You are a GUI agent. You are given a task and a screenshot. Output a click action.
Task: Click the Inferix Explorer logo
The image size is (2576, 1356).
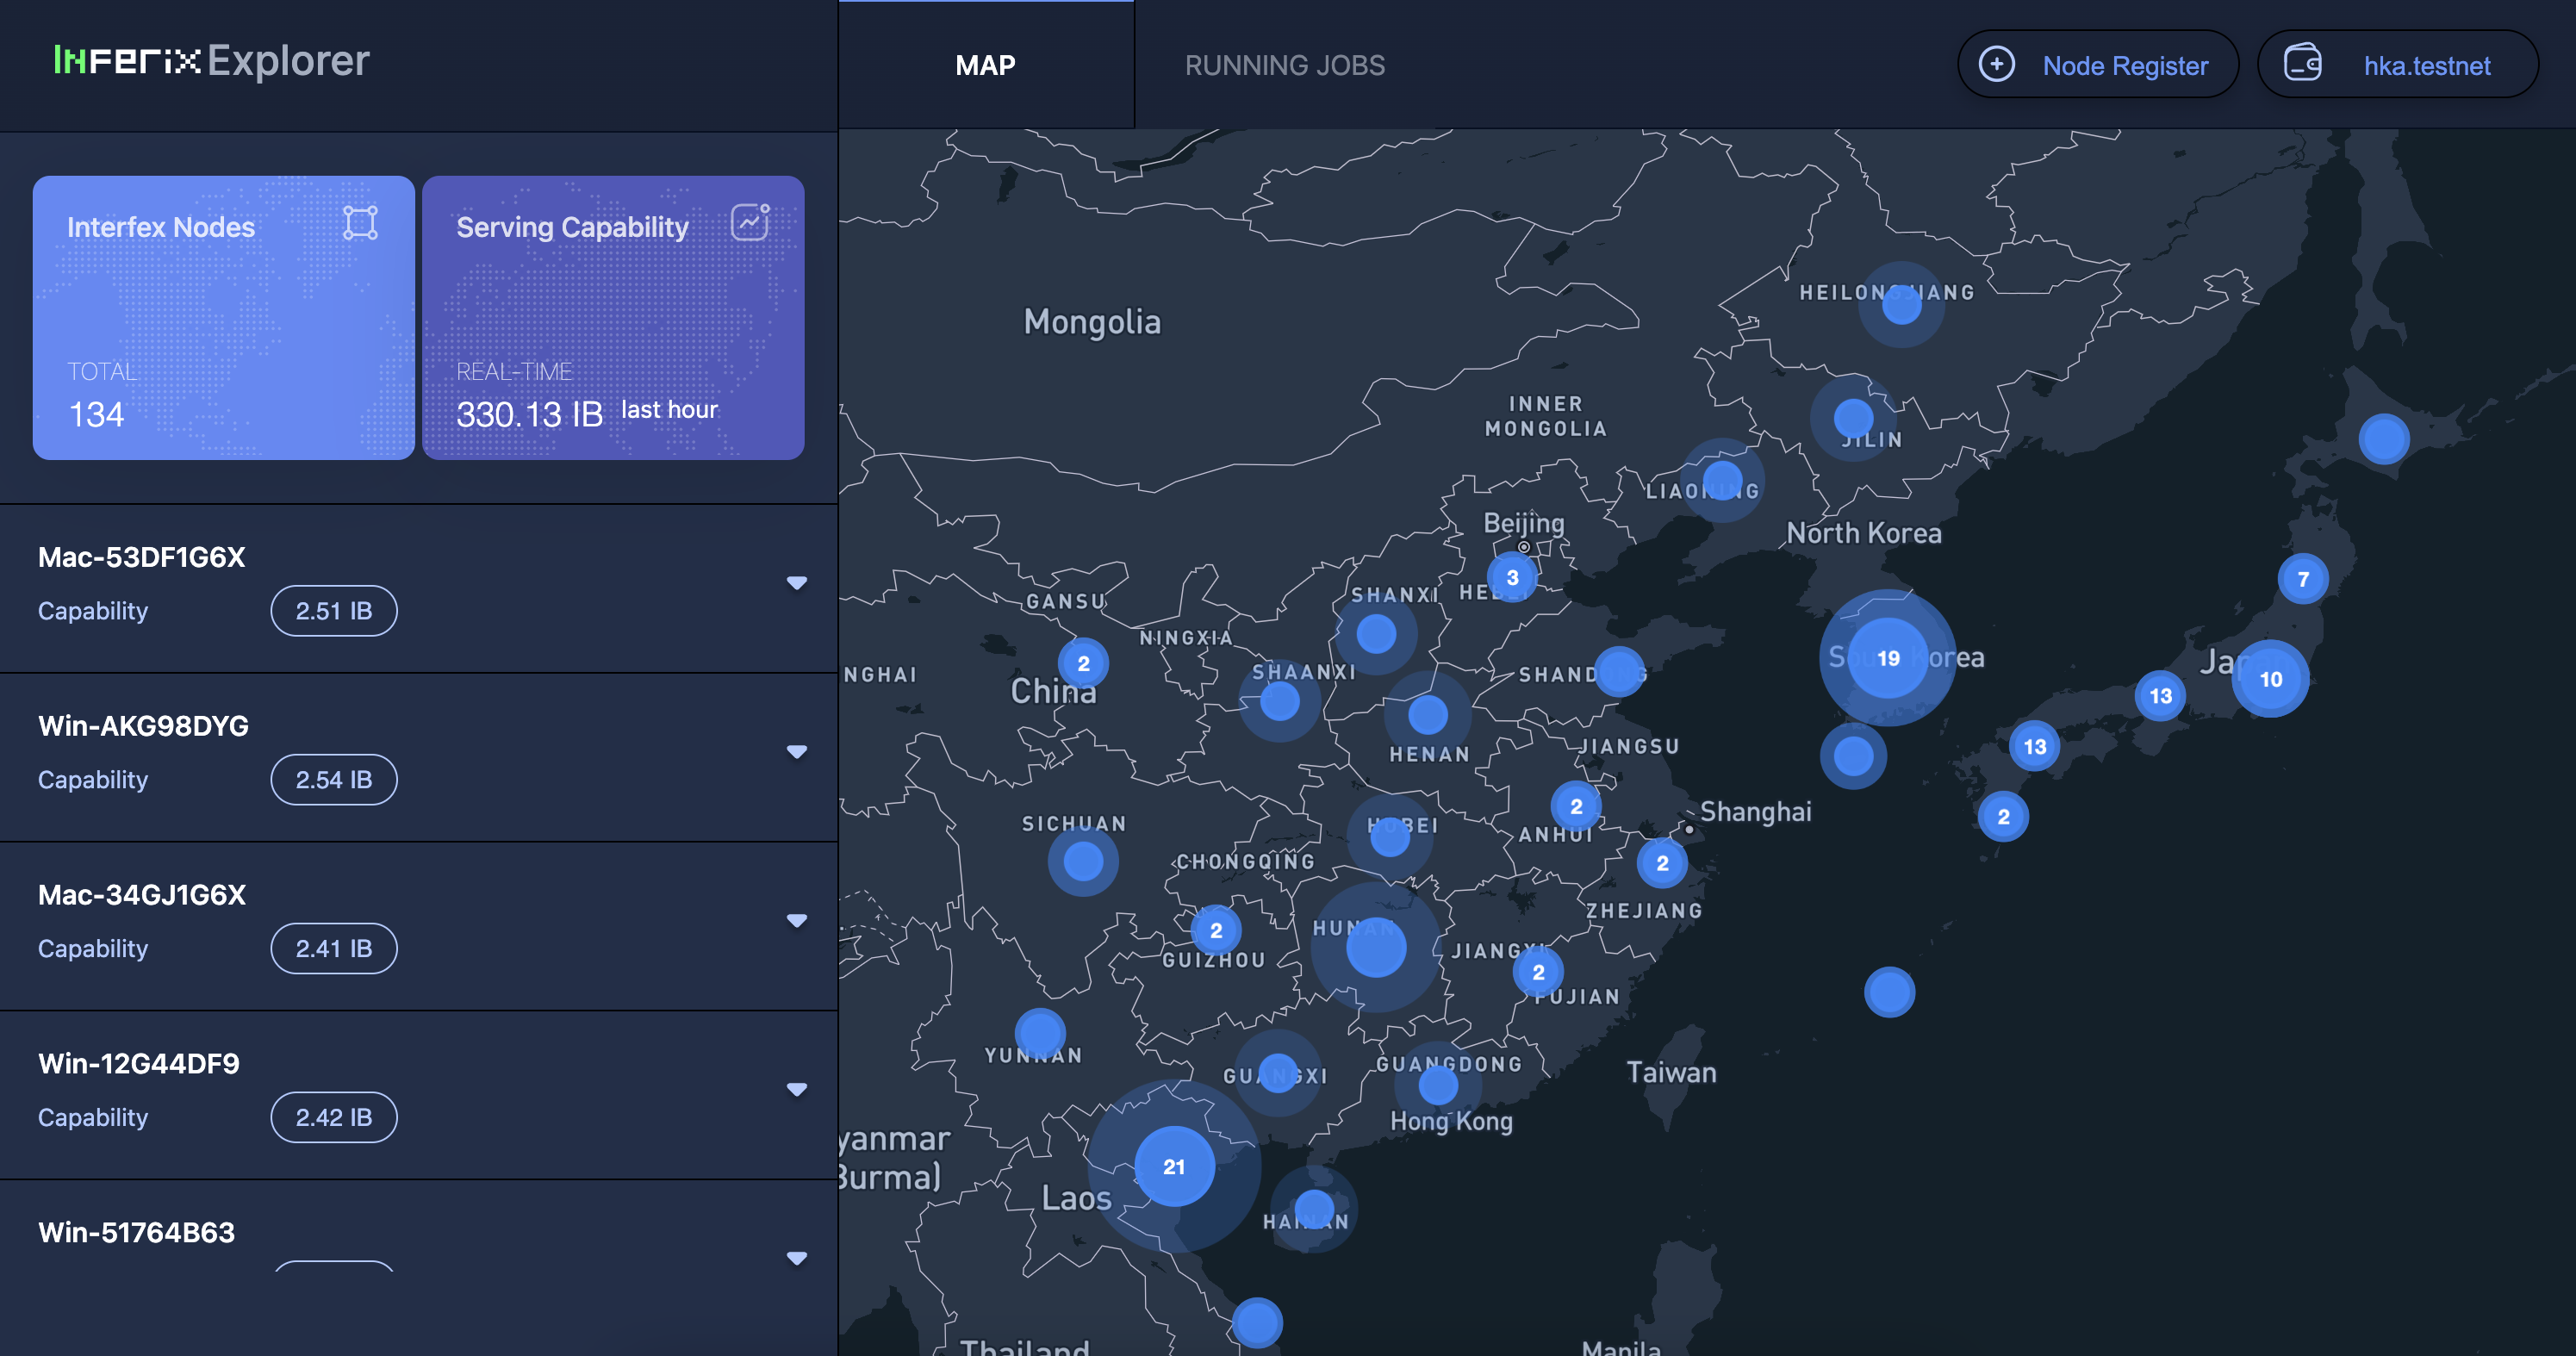point(211,62)
